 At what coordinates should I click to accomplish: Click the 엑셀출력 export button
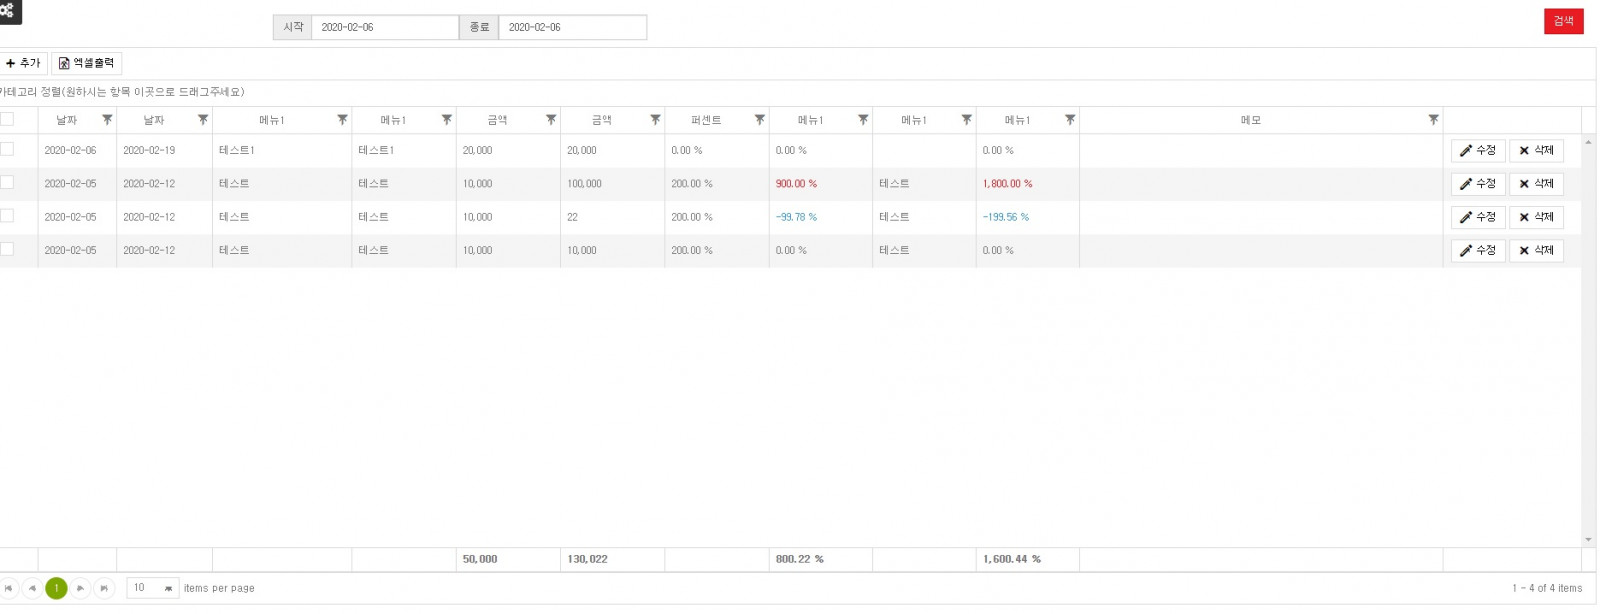[x=87, y=63]
